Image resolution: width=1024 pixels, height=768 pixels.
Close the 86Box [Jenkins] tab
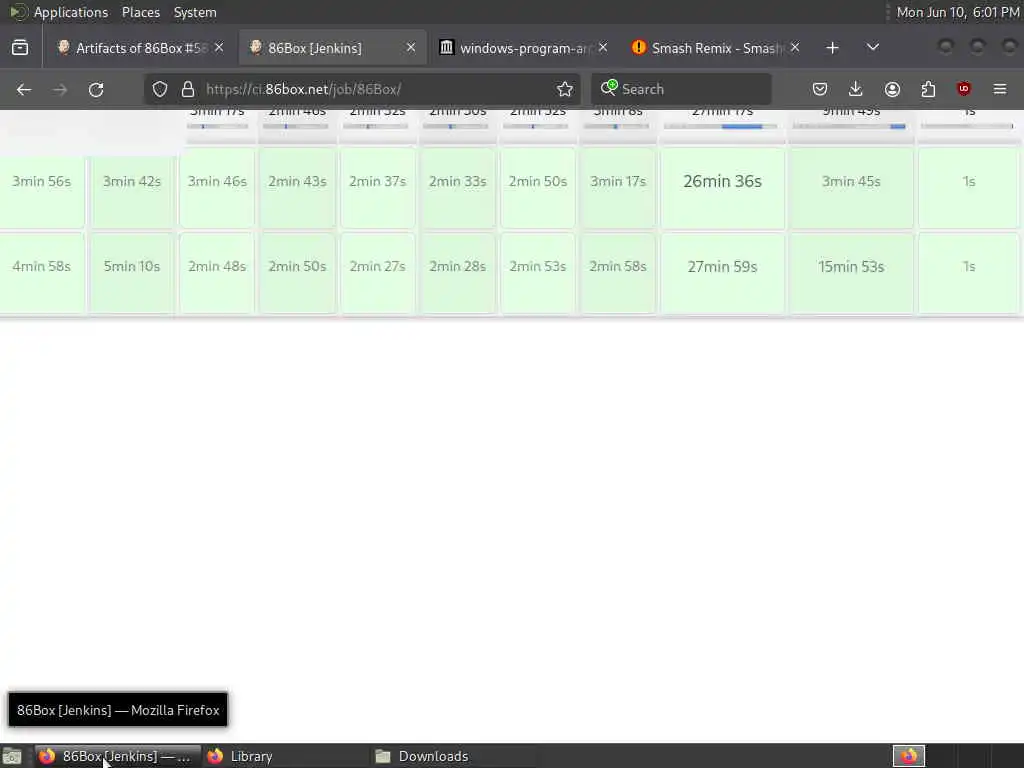click(x=411, y=48)
